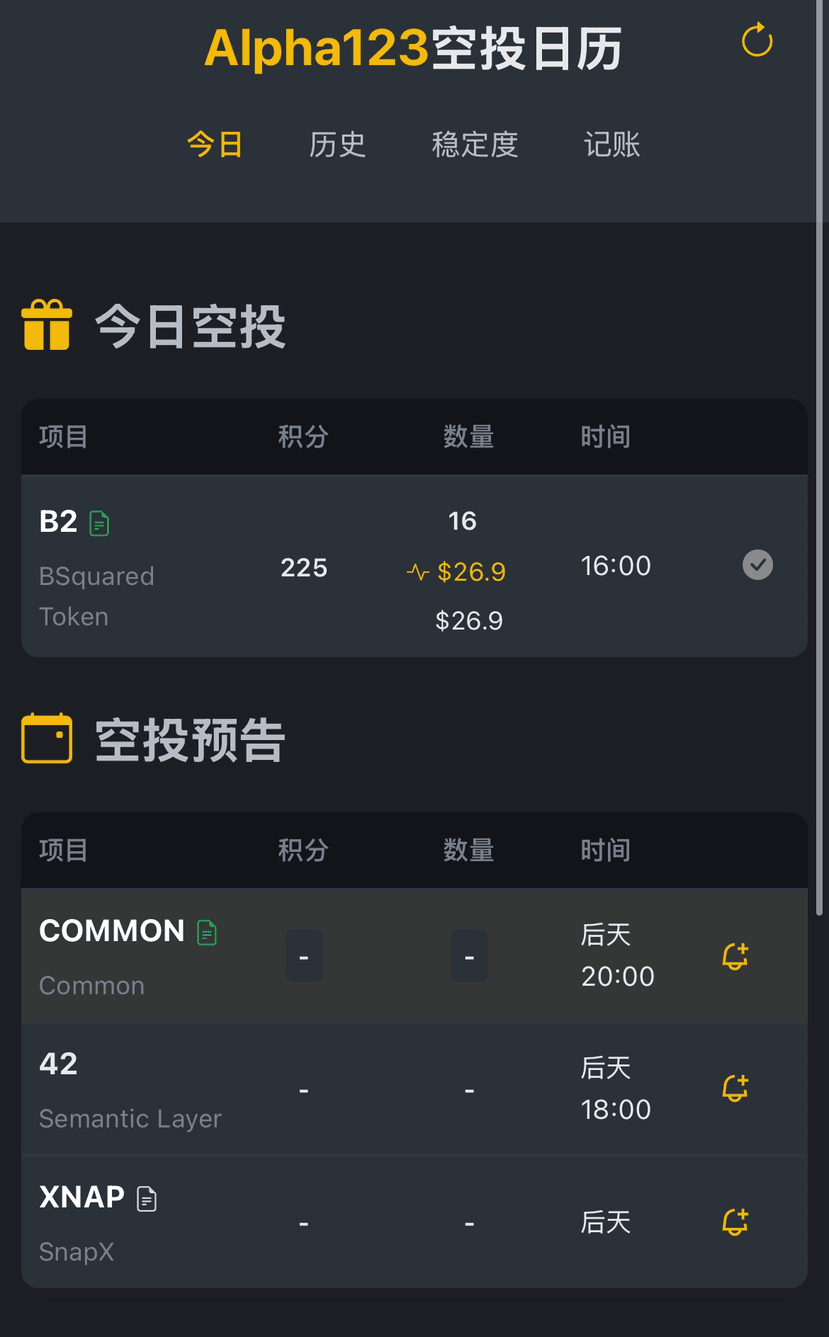Image resolution: width=829 pixels, height=1337 pixels.
Task: Open the XNAP document icon
Action: tap(147, 1198)
